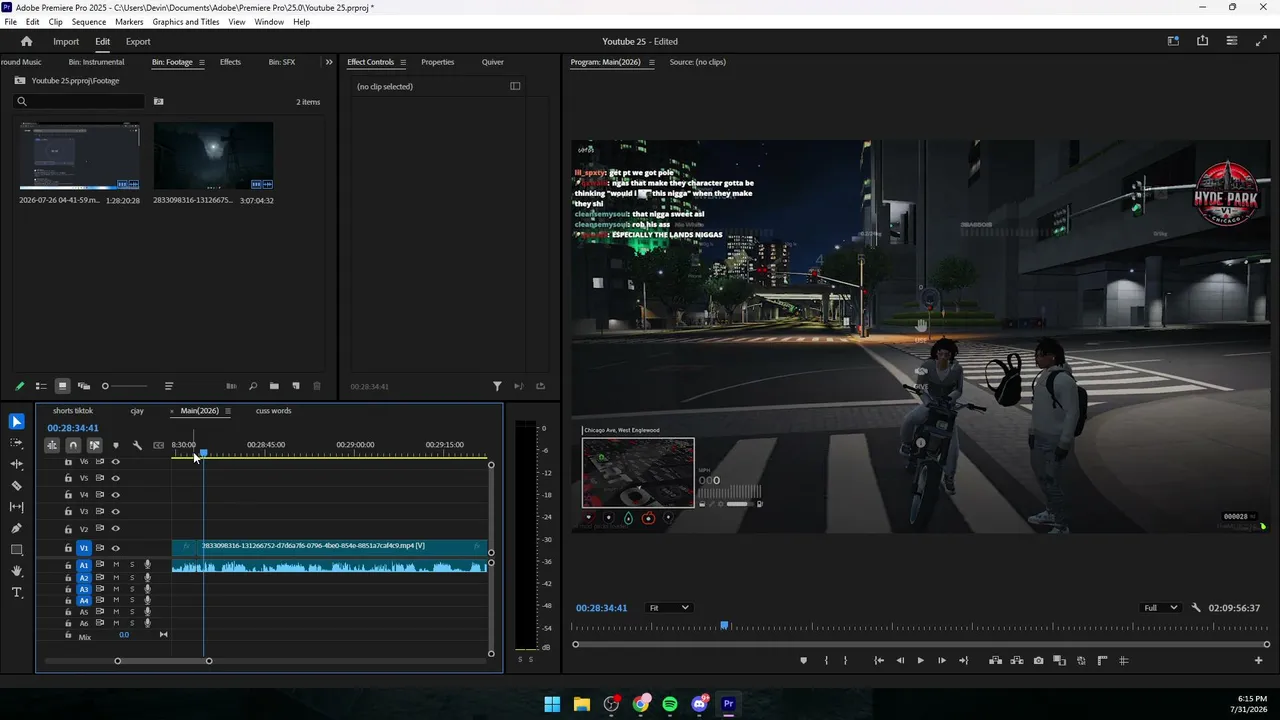Viewport: 1280px width, 720px height.
Task: Click the Share/Quick Export icon
Action: point(1202,41)
